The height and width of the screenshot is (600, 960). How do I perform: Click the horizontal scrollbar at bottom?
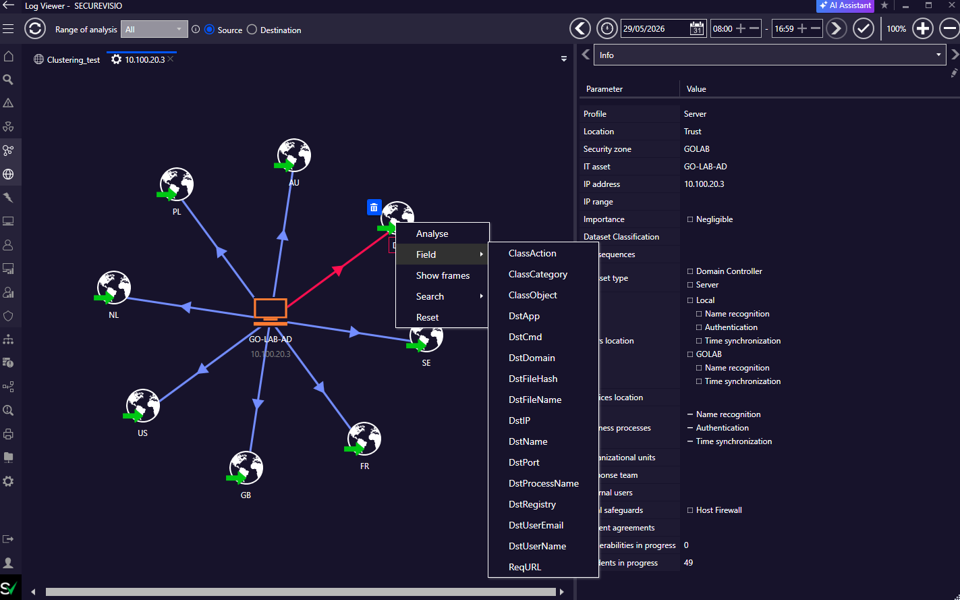[x=300, y=592]
